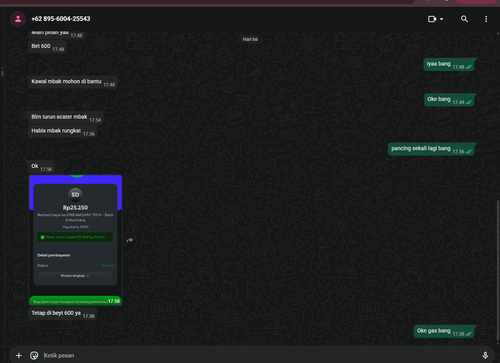Select message "Kawal mbak mohon di bantu"
500x363 pixels.
(73, 82)
